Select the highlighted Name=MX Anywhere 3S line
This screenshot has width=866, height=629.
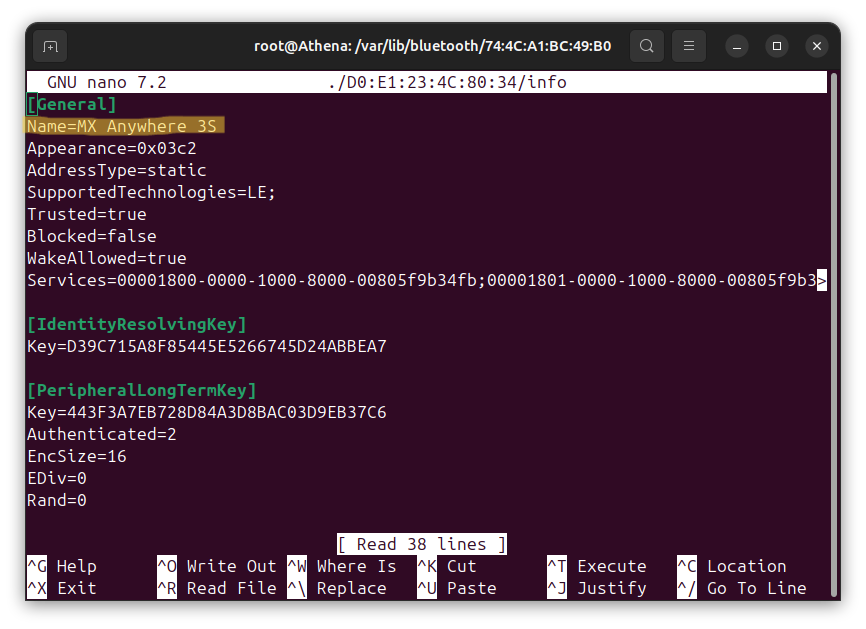[123, 126]
